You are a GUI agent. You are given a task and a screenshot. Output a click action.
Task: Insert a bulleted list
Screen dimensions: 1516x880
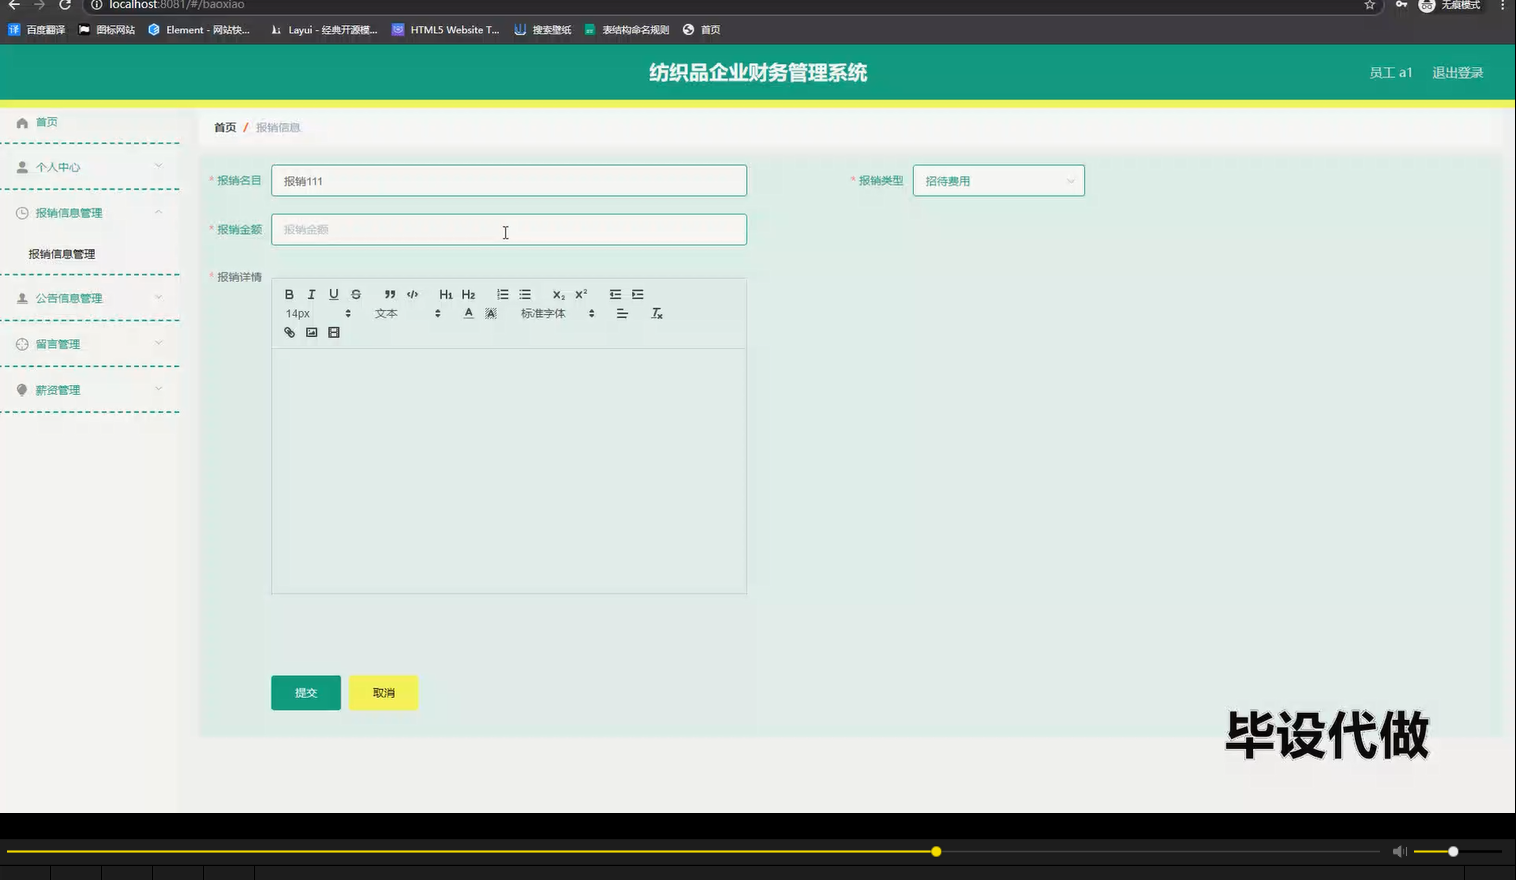click(x=525, y=294)
